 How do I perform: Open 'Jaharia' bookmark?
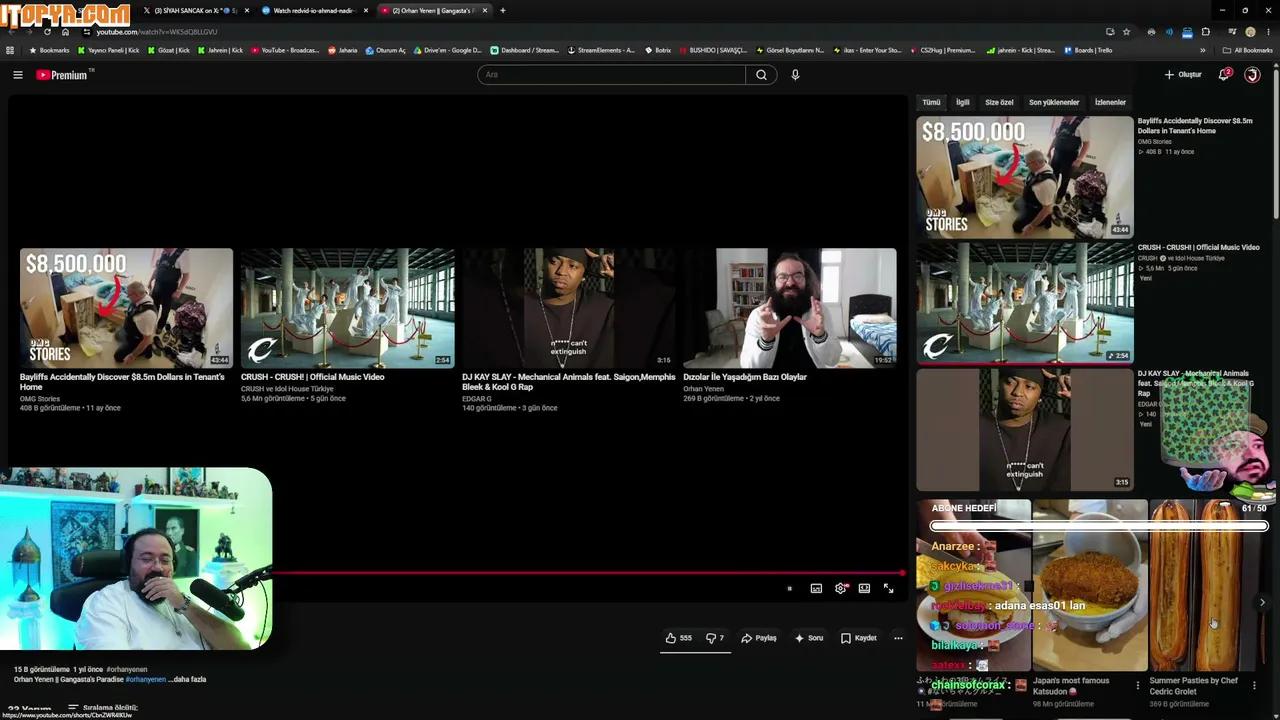pos(343,50)
